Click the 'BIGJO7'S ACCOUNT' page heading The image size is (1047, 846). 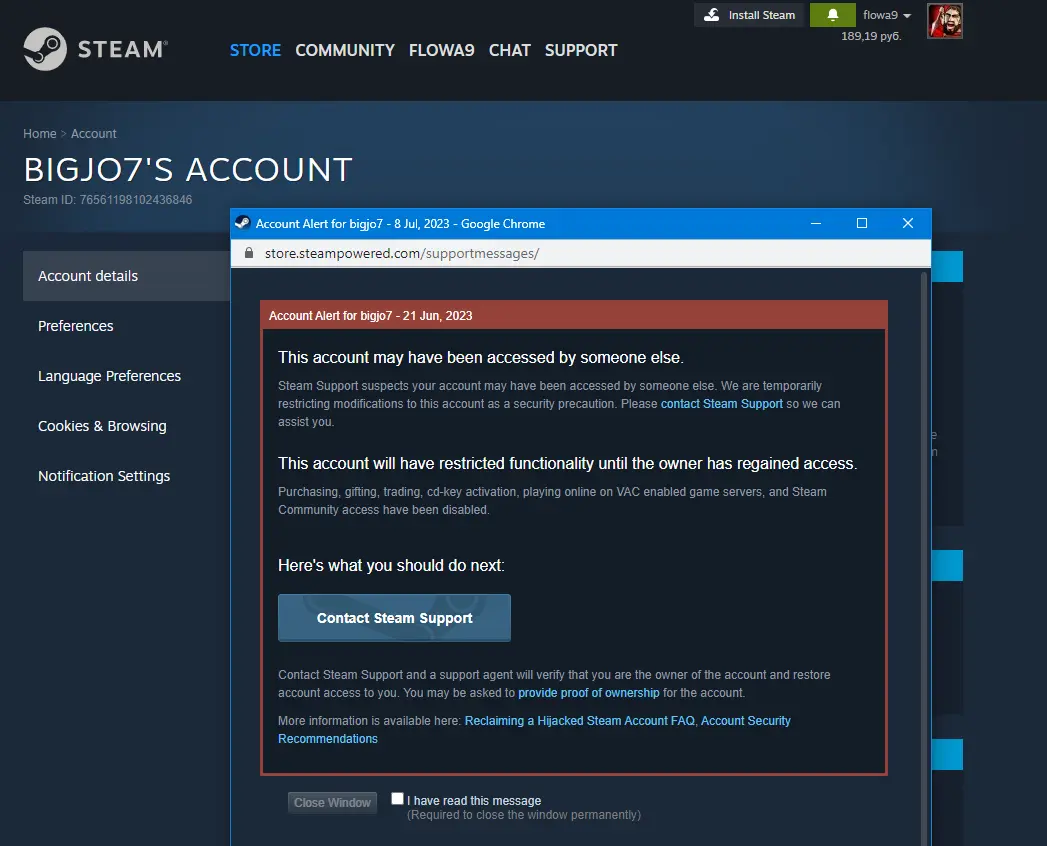(188, 170)
